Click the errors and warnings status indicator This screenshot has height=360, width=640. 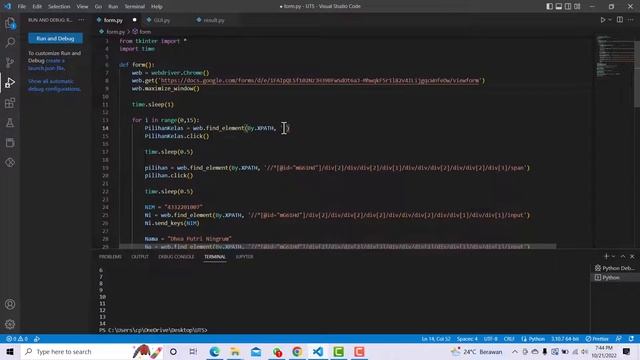coord(17,339)
